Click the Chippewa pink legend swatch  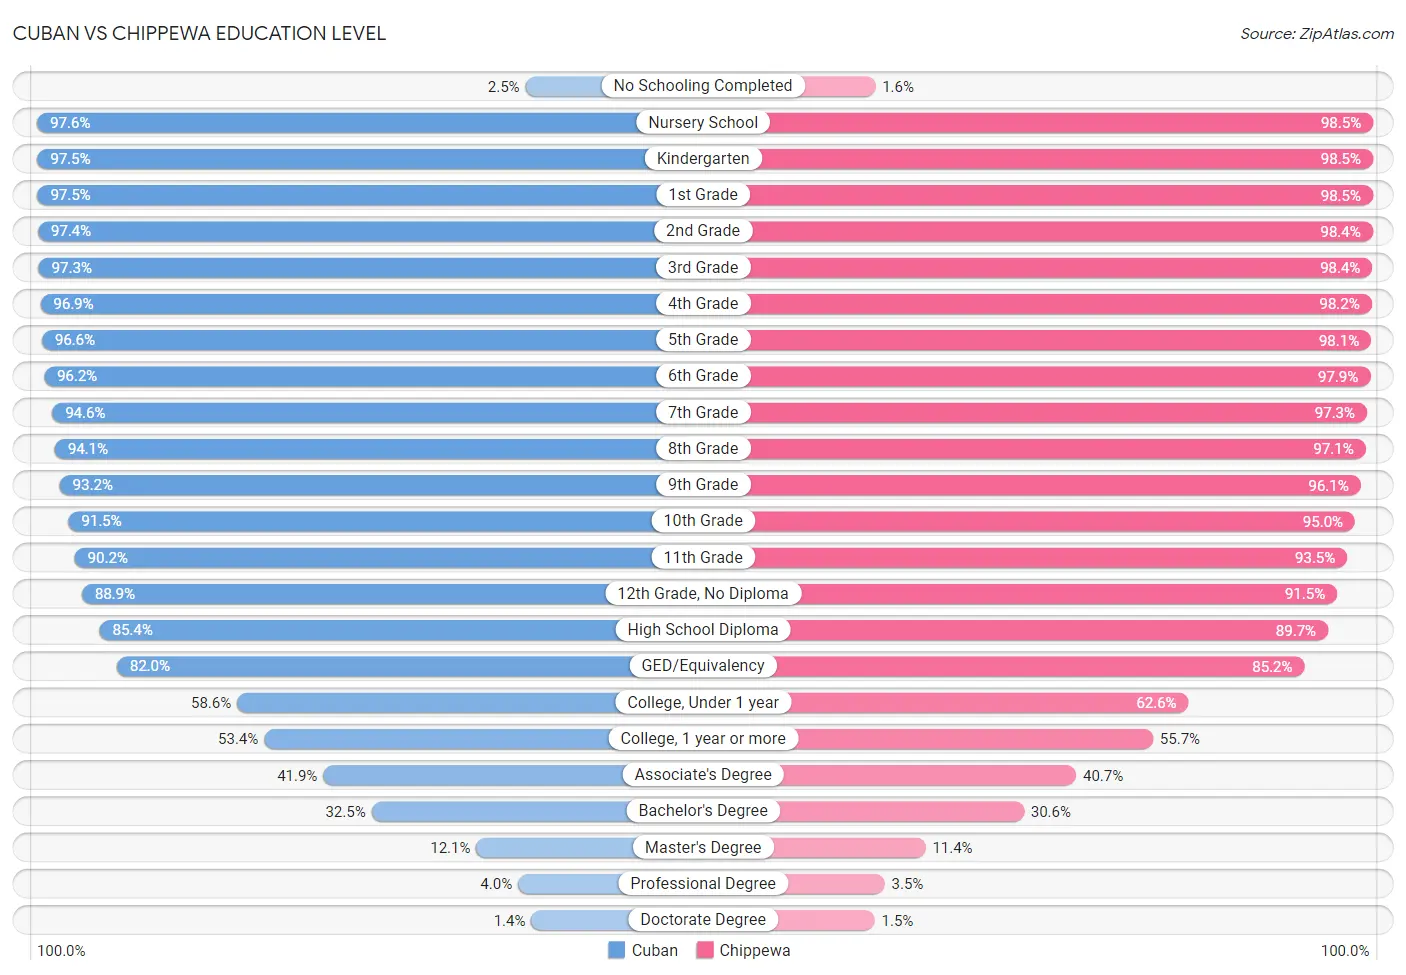point(704,950)
